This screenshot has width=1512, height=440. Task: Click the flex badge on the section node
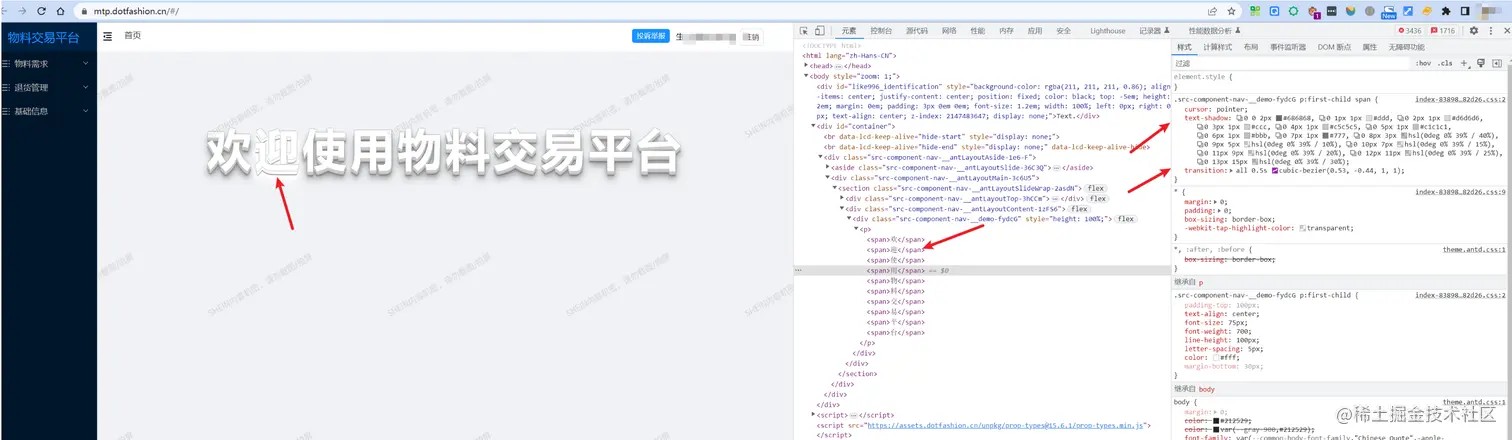pos(1097,188)
